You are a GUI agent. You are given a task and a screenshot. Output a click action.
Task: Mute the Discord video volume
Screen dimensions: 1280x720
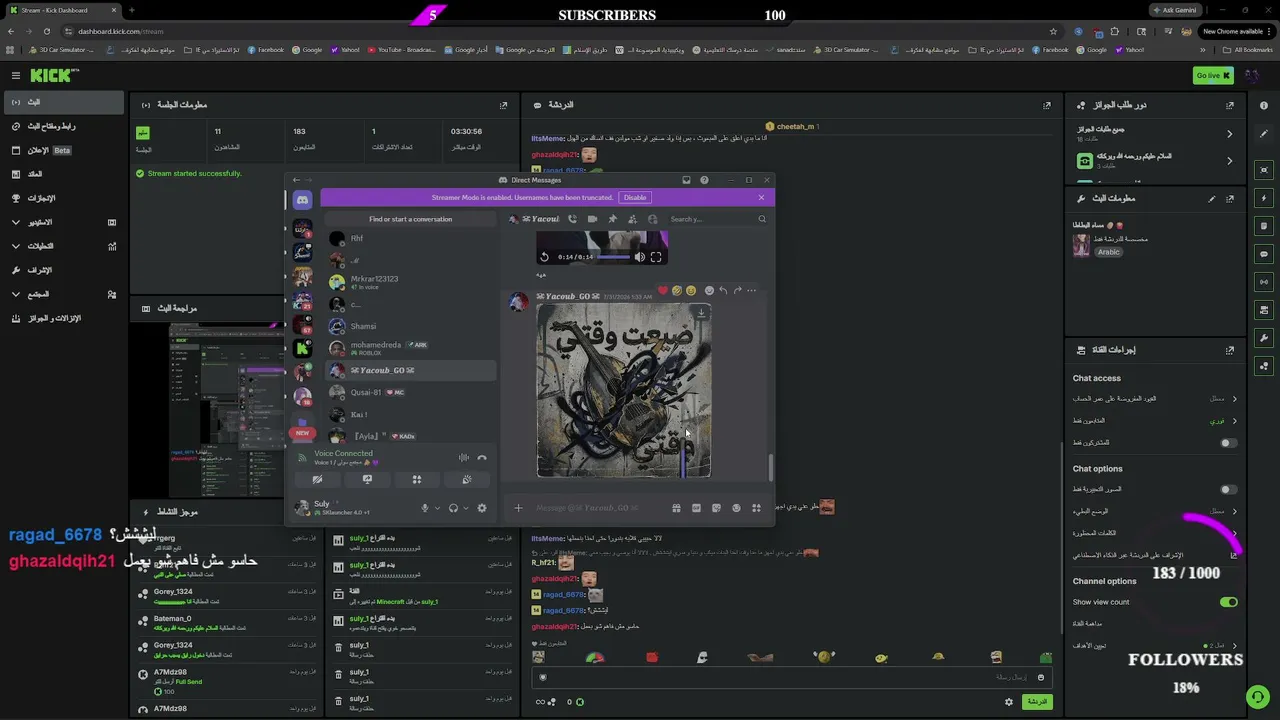click(640, 257)
